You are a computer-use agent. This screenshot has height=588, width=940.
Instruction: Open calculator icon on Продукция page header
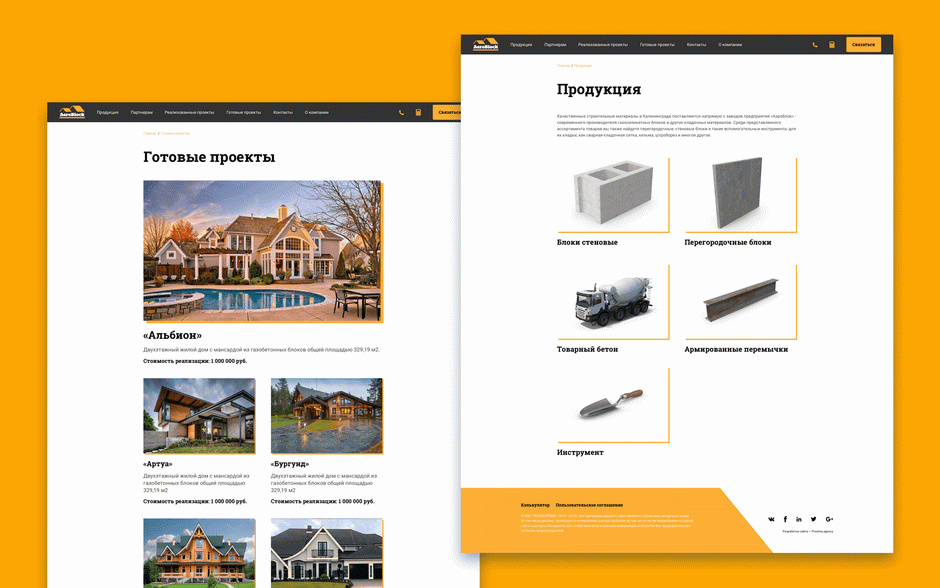[x=832, y=45]
